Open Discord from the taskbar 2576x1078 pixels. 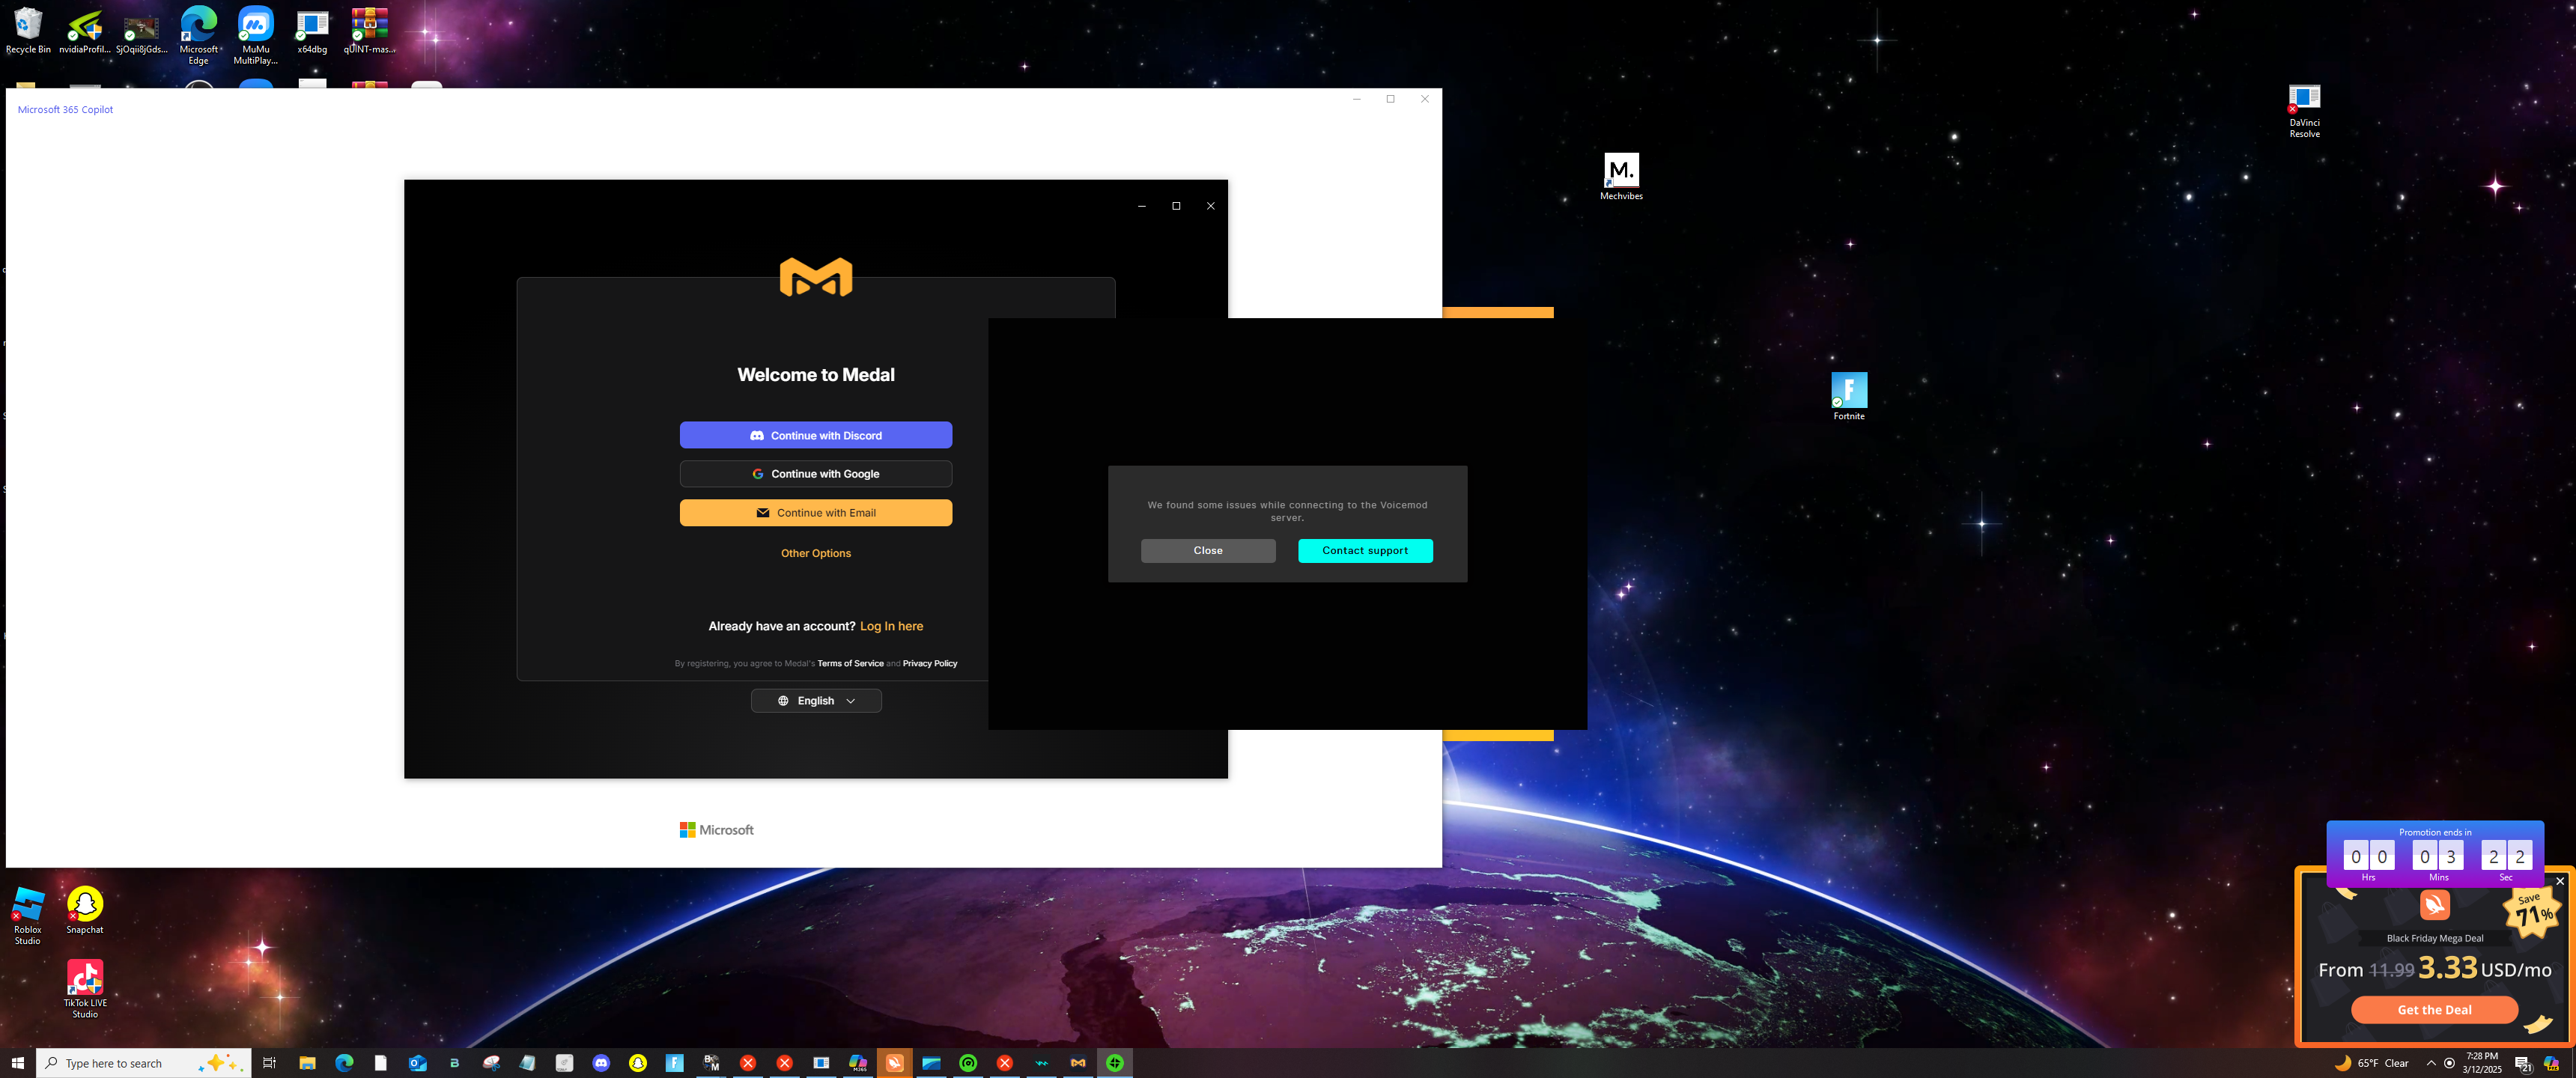coord(601,1063)
